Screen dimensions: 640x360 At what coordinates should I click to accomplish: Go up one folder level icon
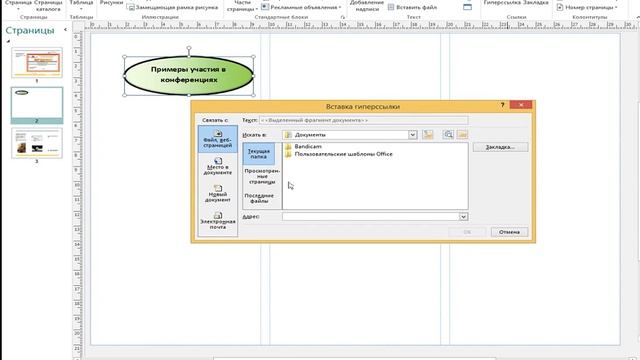(x=428, y=134)
